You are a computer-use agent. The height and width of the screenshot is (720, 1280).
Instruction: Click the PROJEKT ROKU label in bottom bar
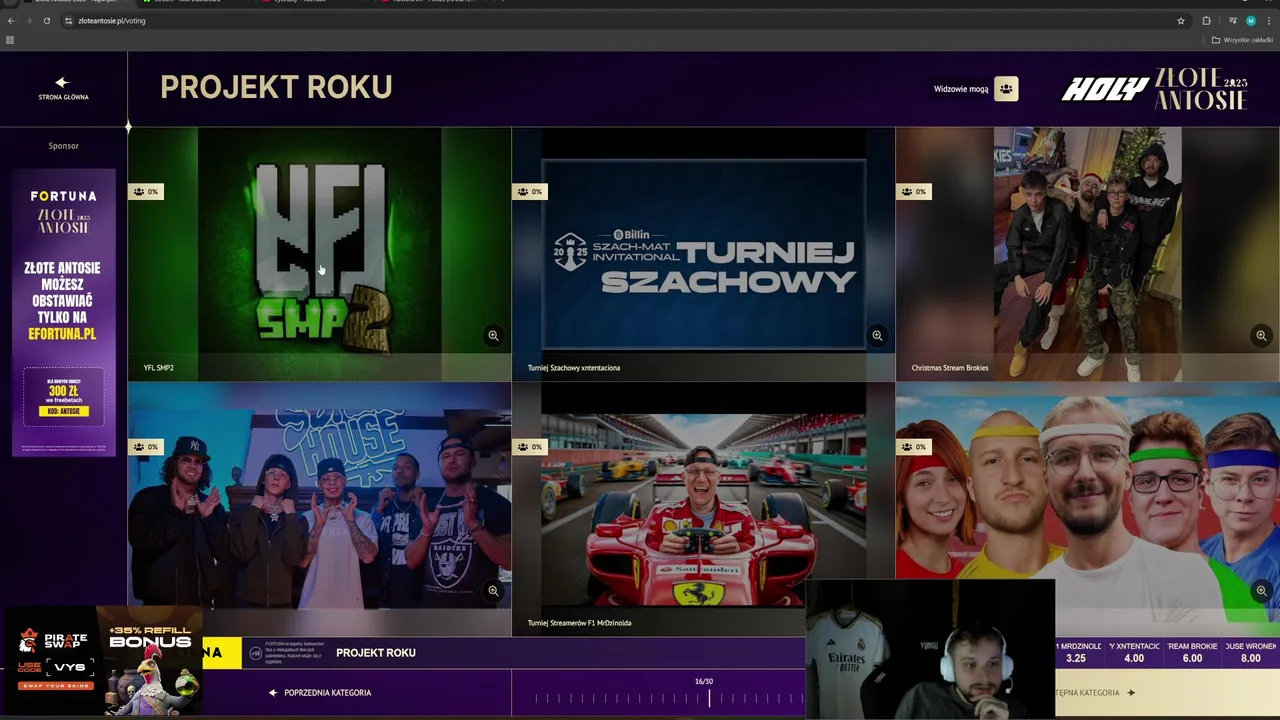point(376,653)
